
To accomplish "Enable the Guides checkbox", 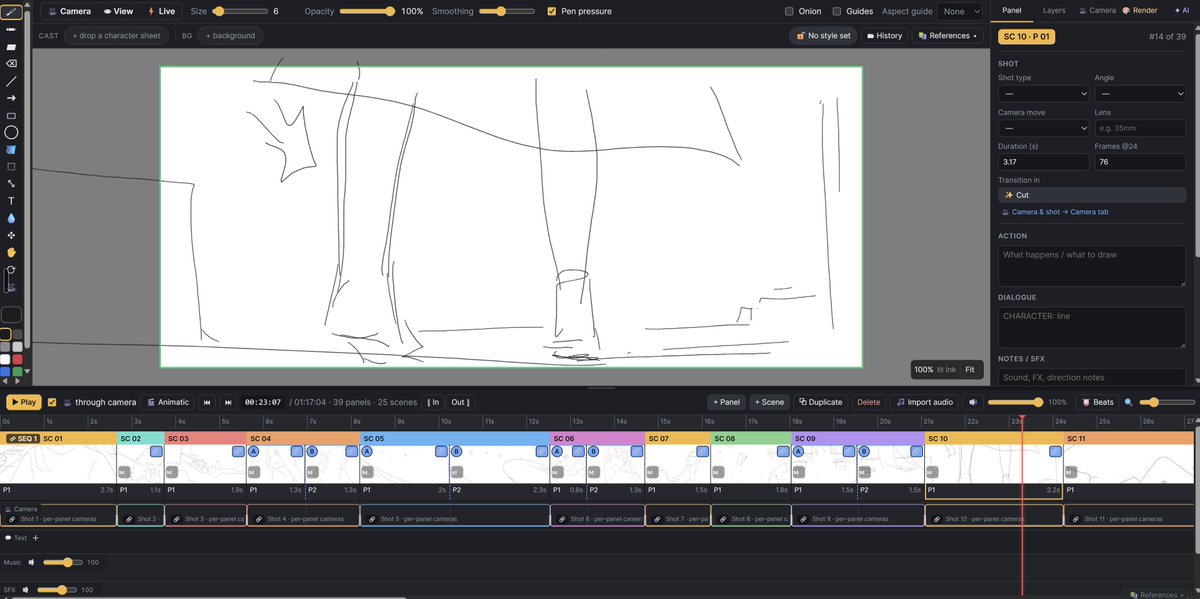I will [837, 12].
